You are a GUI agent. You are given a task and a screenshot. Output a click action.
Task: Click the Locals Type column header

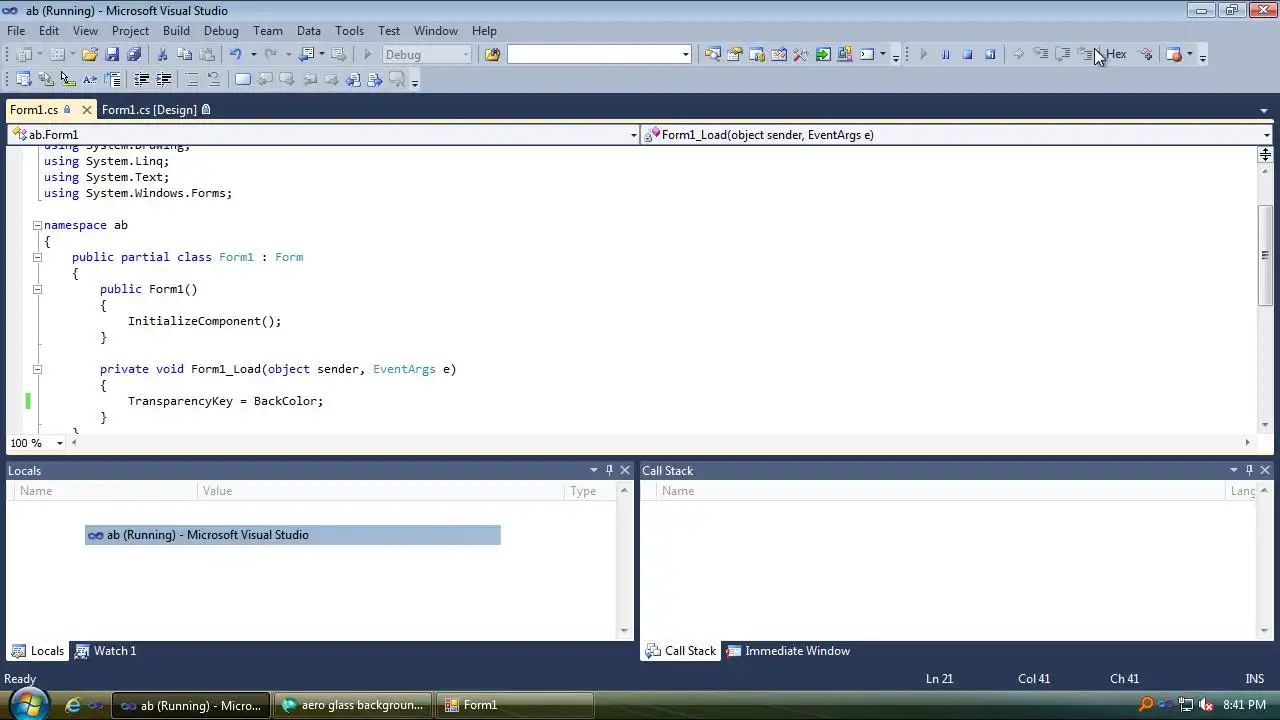tap(592, 491)
